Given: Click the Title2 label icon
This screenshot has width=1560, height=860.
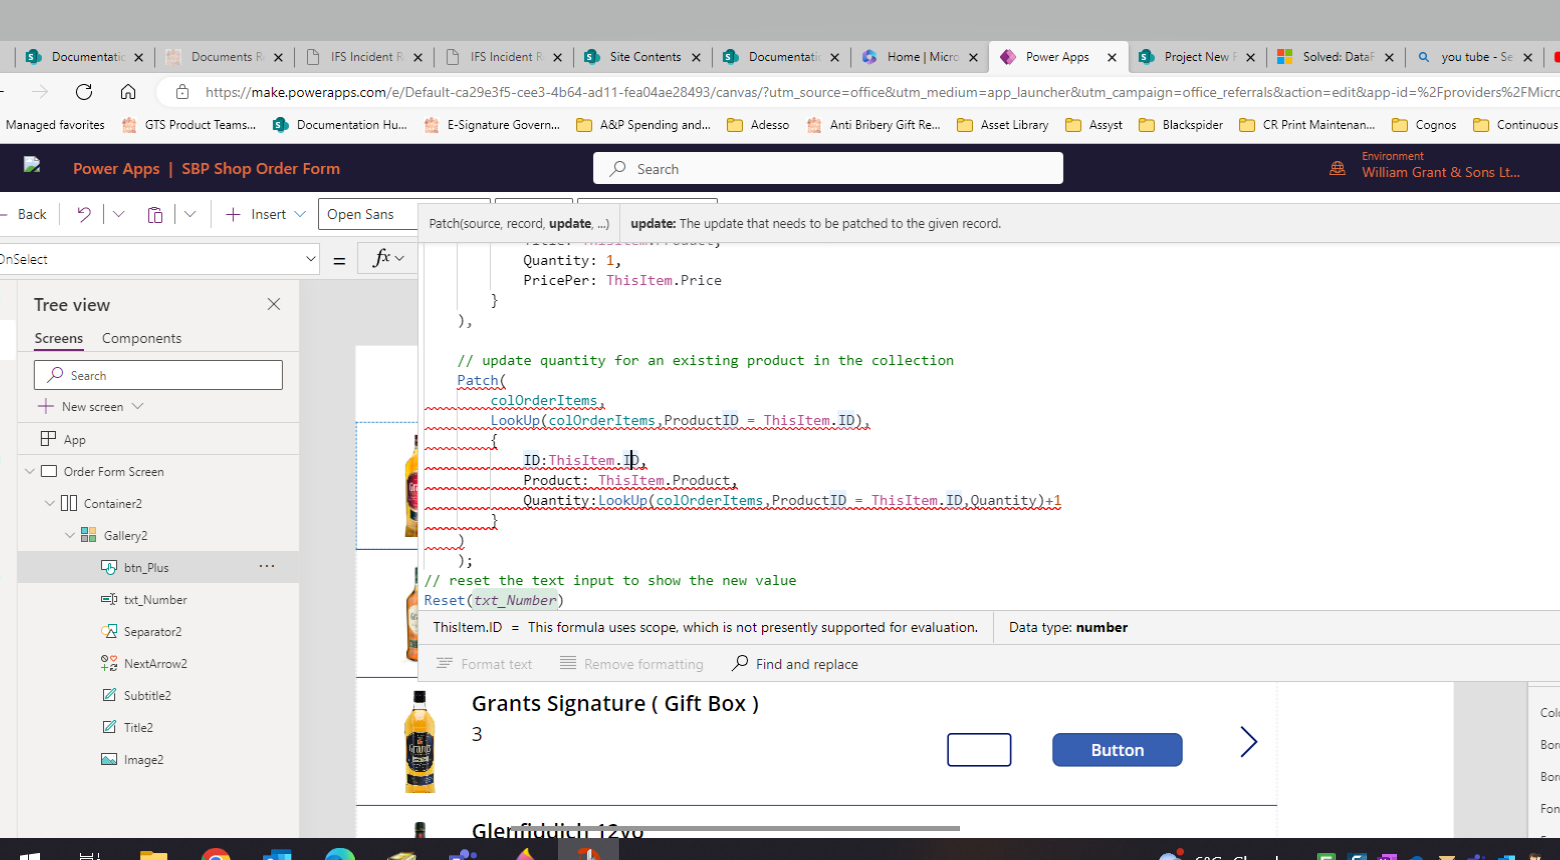Looking at the screenshot, I should [x=109, y=727].
